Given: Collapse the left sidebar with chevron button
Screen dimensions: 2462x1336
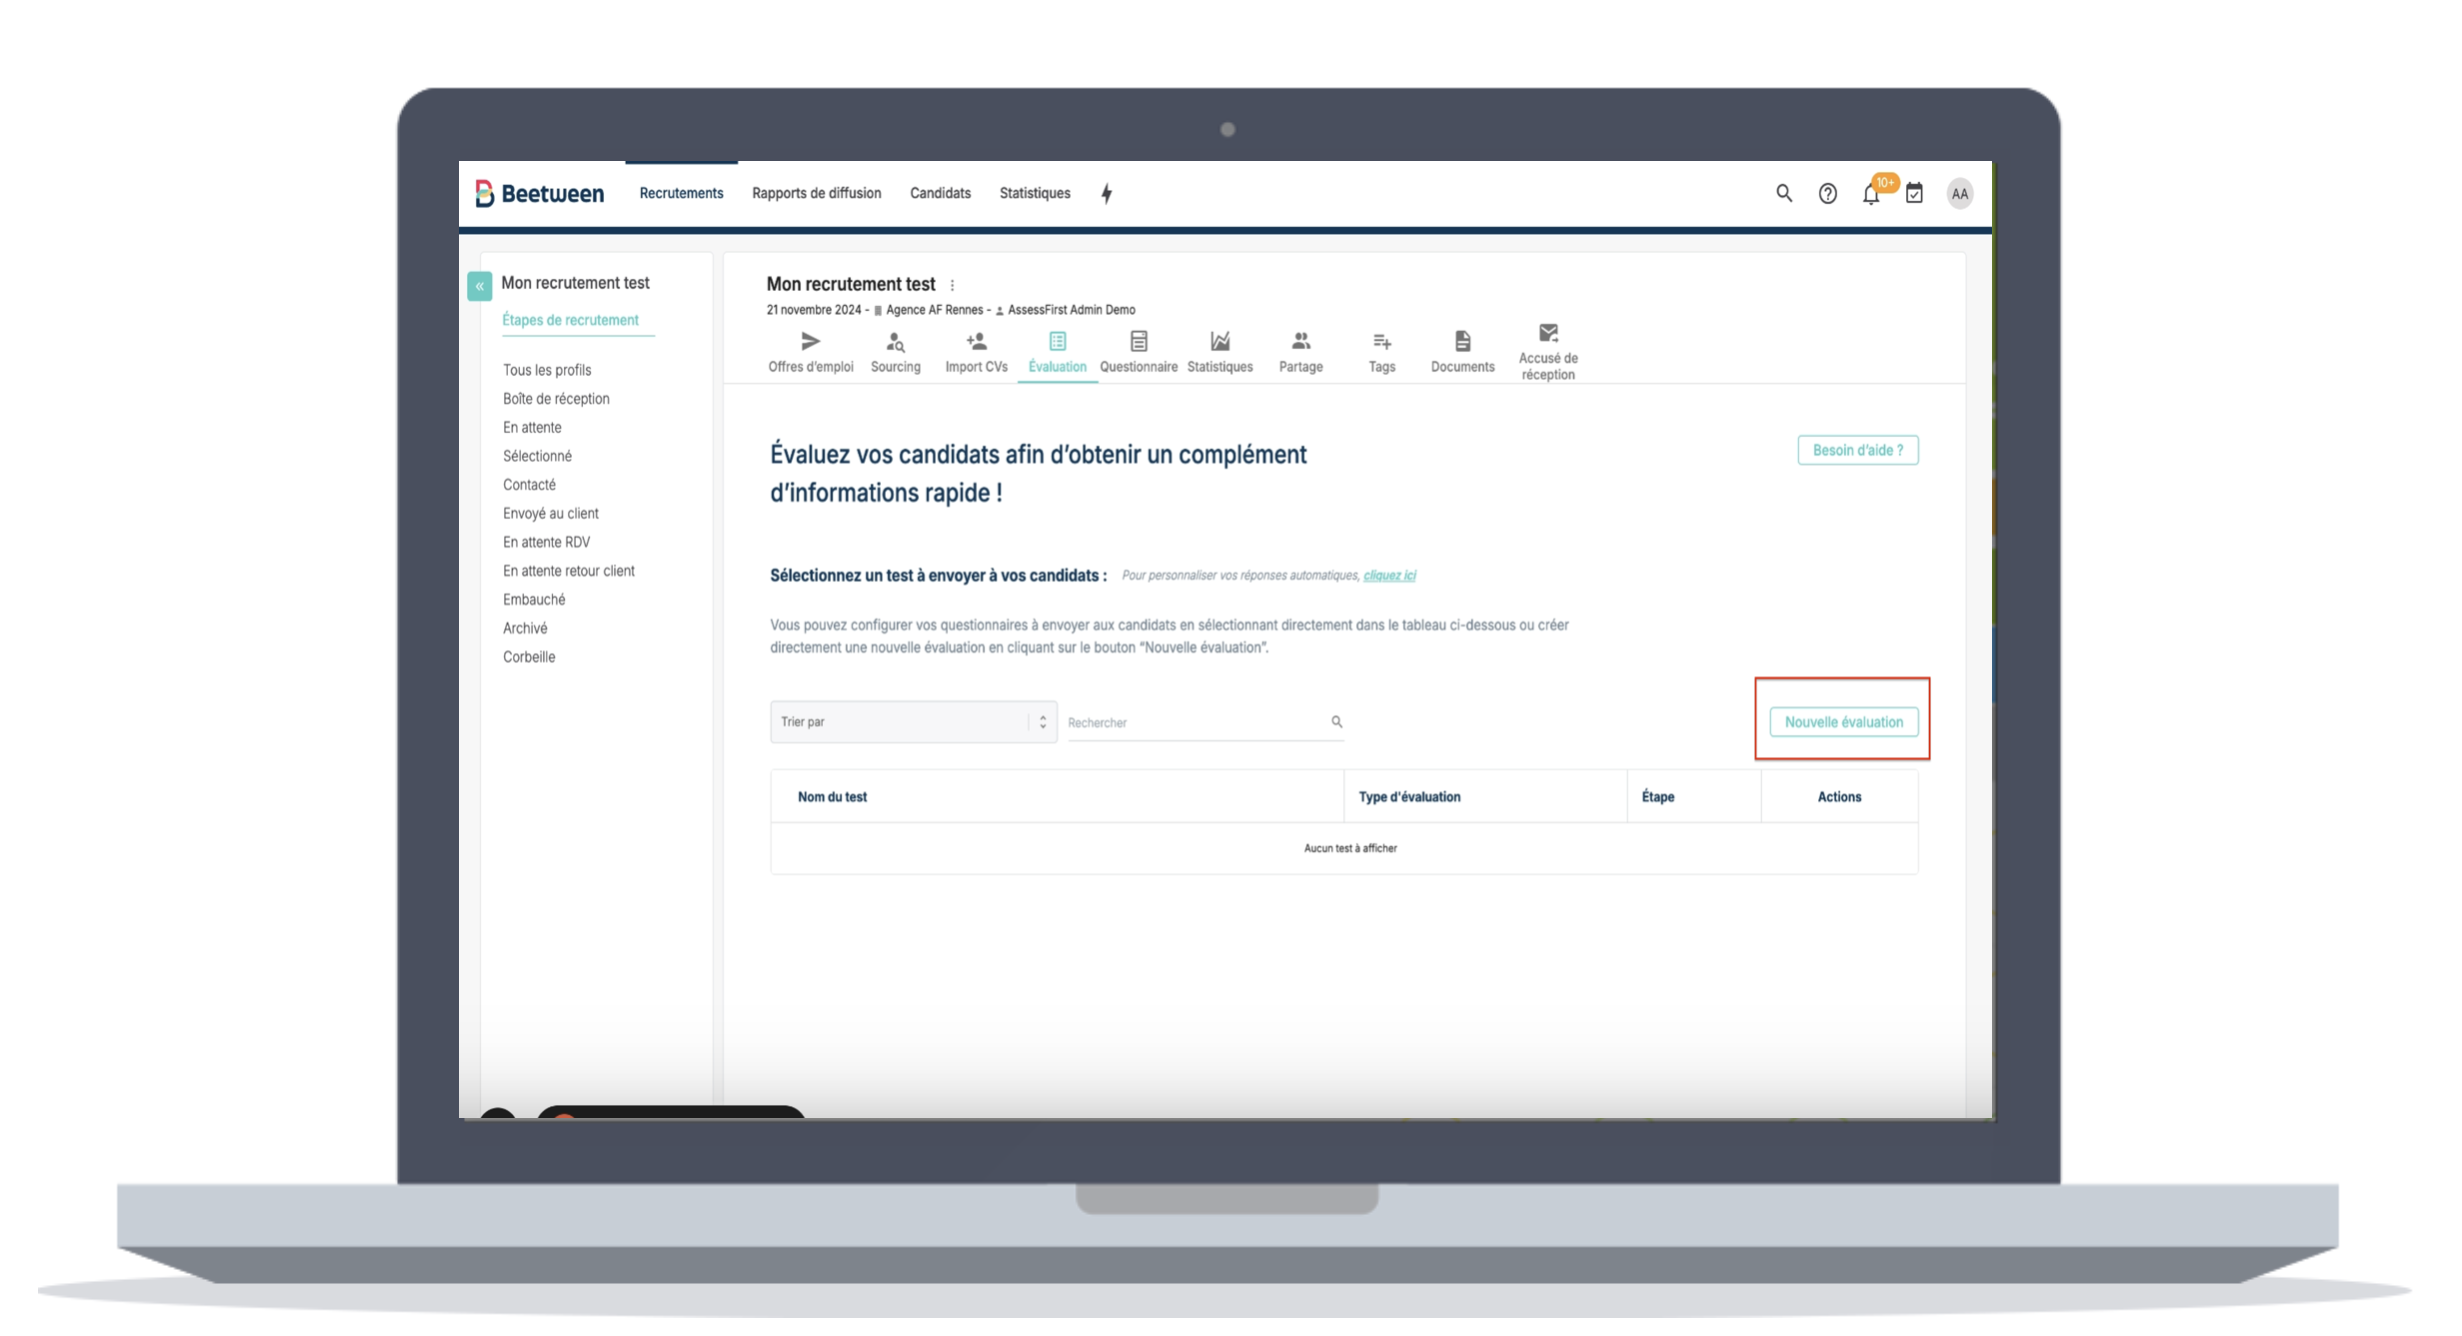Looking at the screenshot, I should click(479, 286).
